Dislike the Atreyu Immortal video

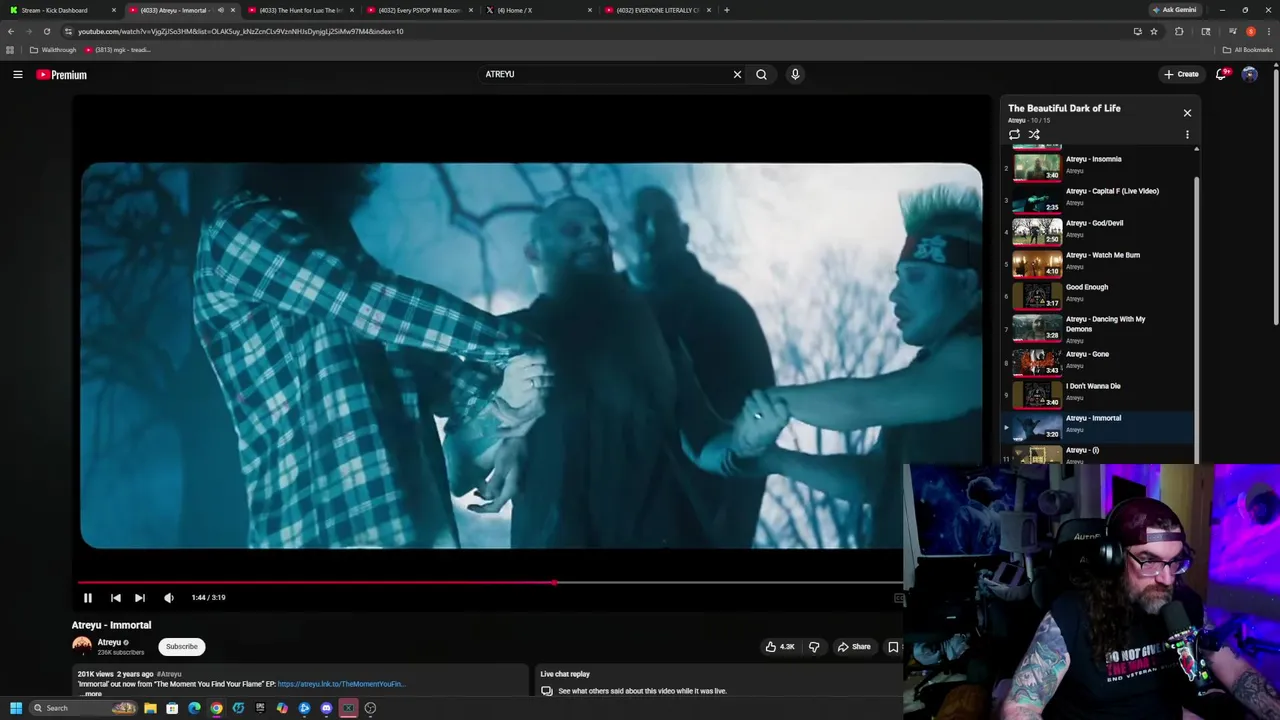click(814, 647)
